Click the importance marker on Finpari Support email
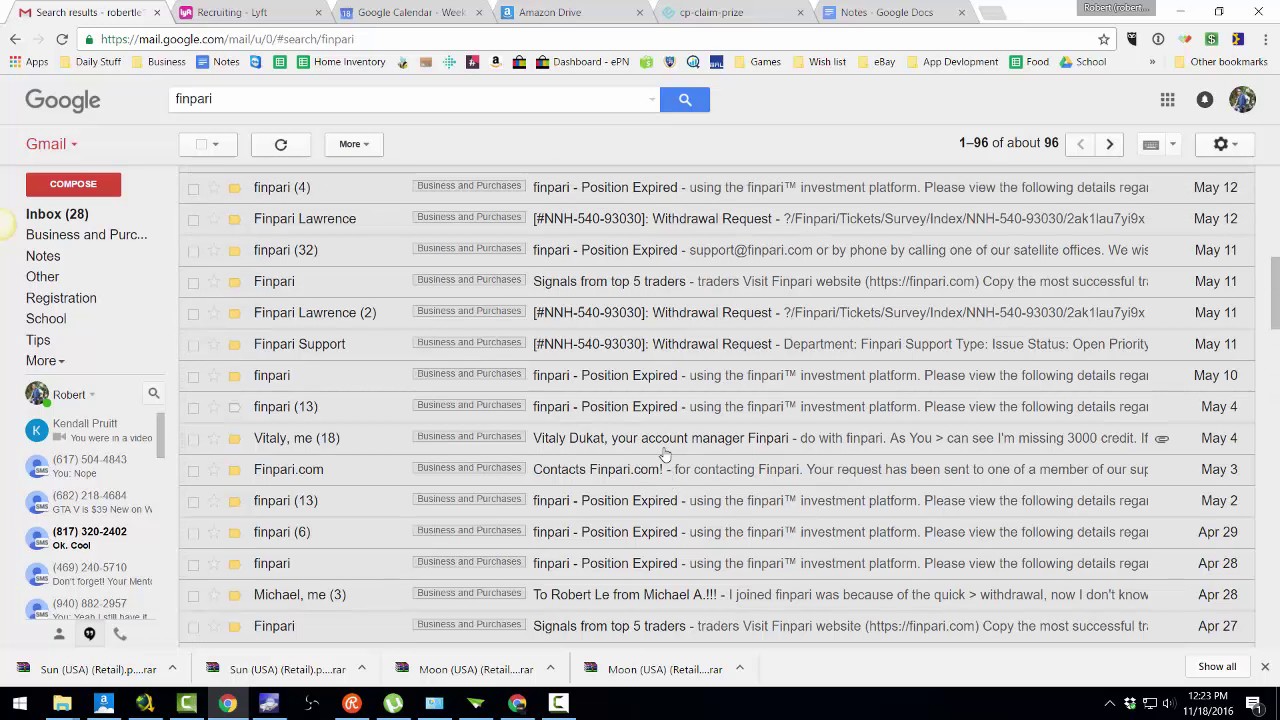1280x720 pixels. [234, 344]
